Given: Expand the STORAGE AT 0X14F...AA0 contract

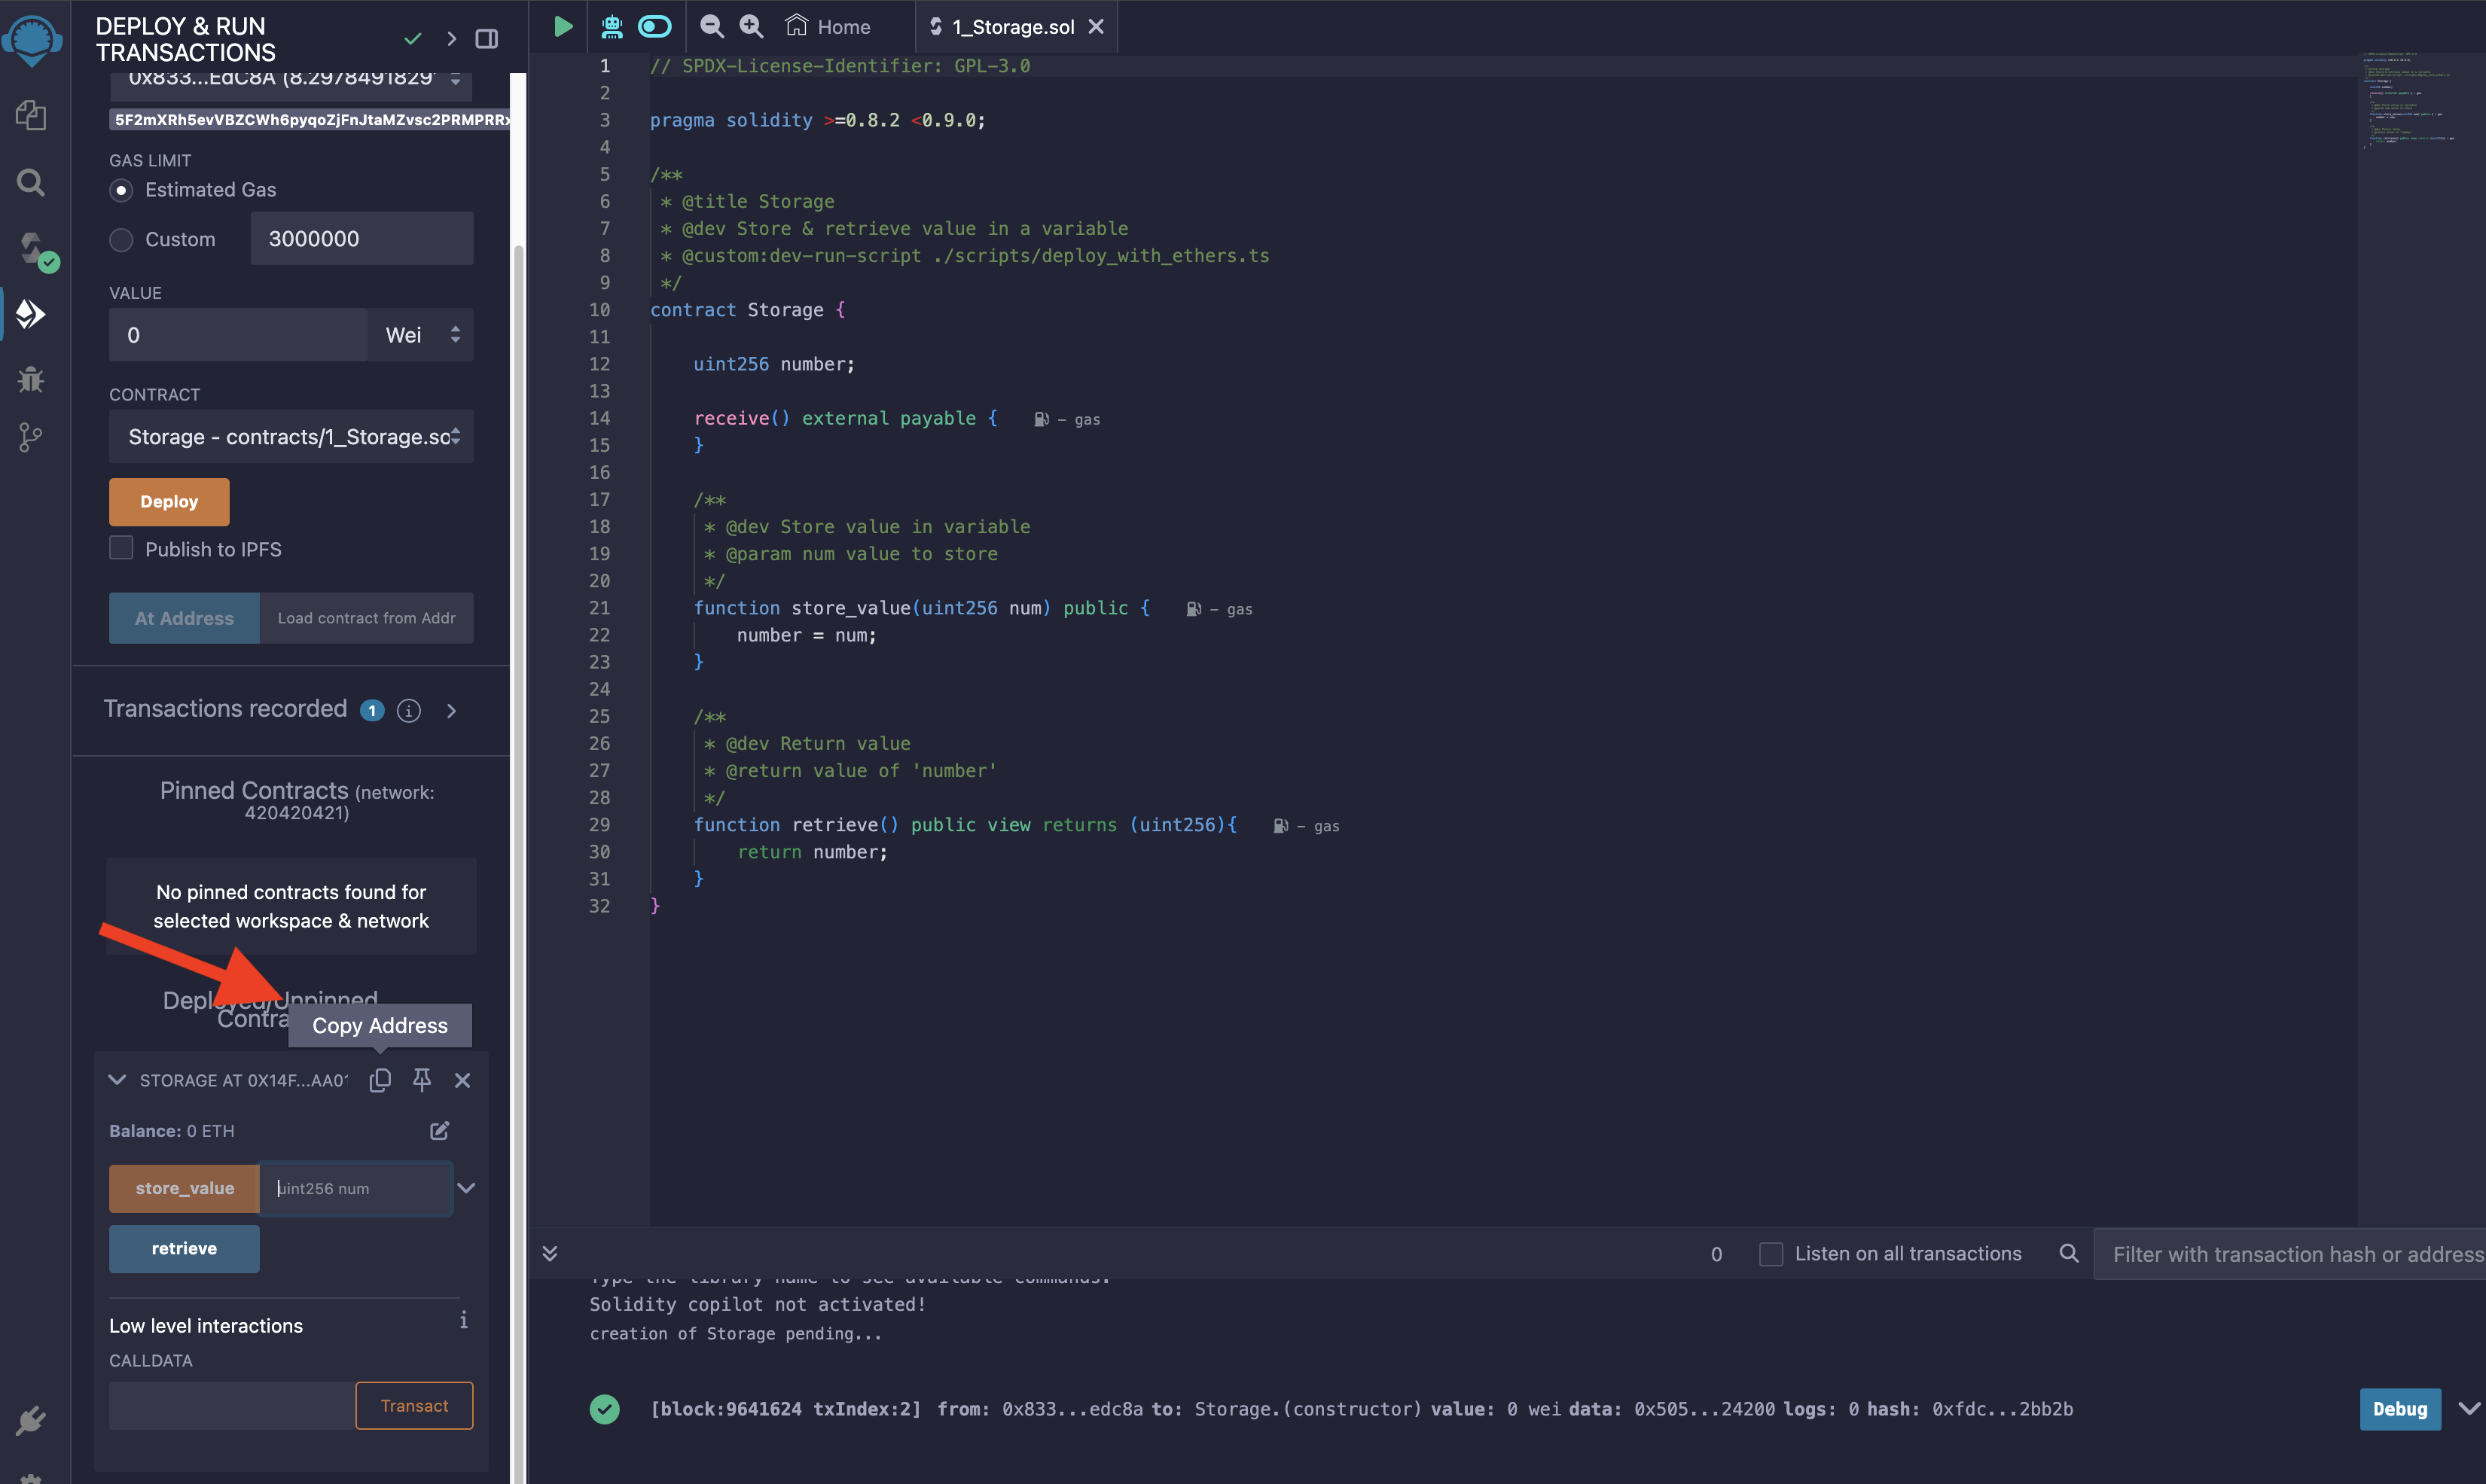Looking at the screenshot, I should (x=114, y=1080).
